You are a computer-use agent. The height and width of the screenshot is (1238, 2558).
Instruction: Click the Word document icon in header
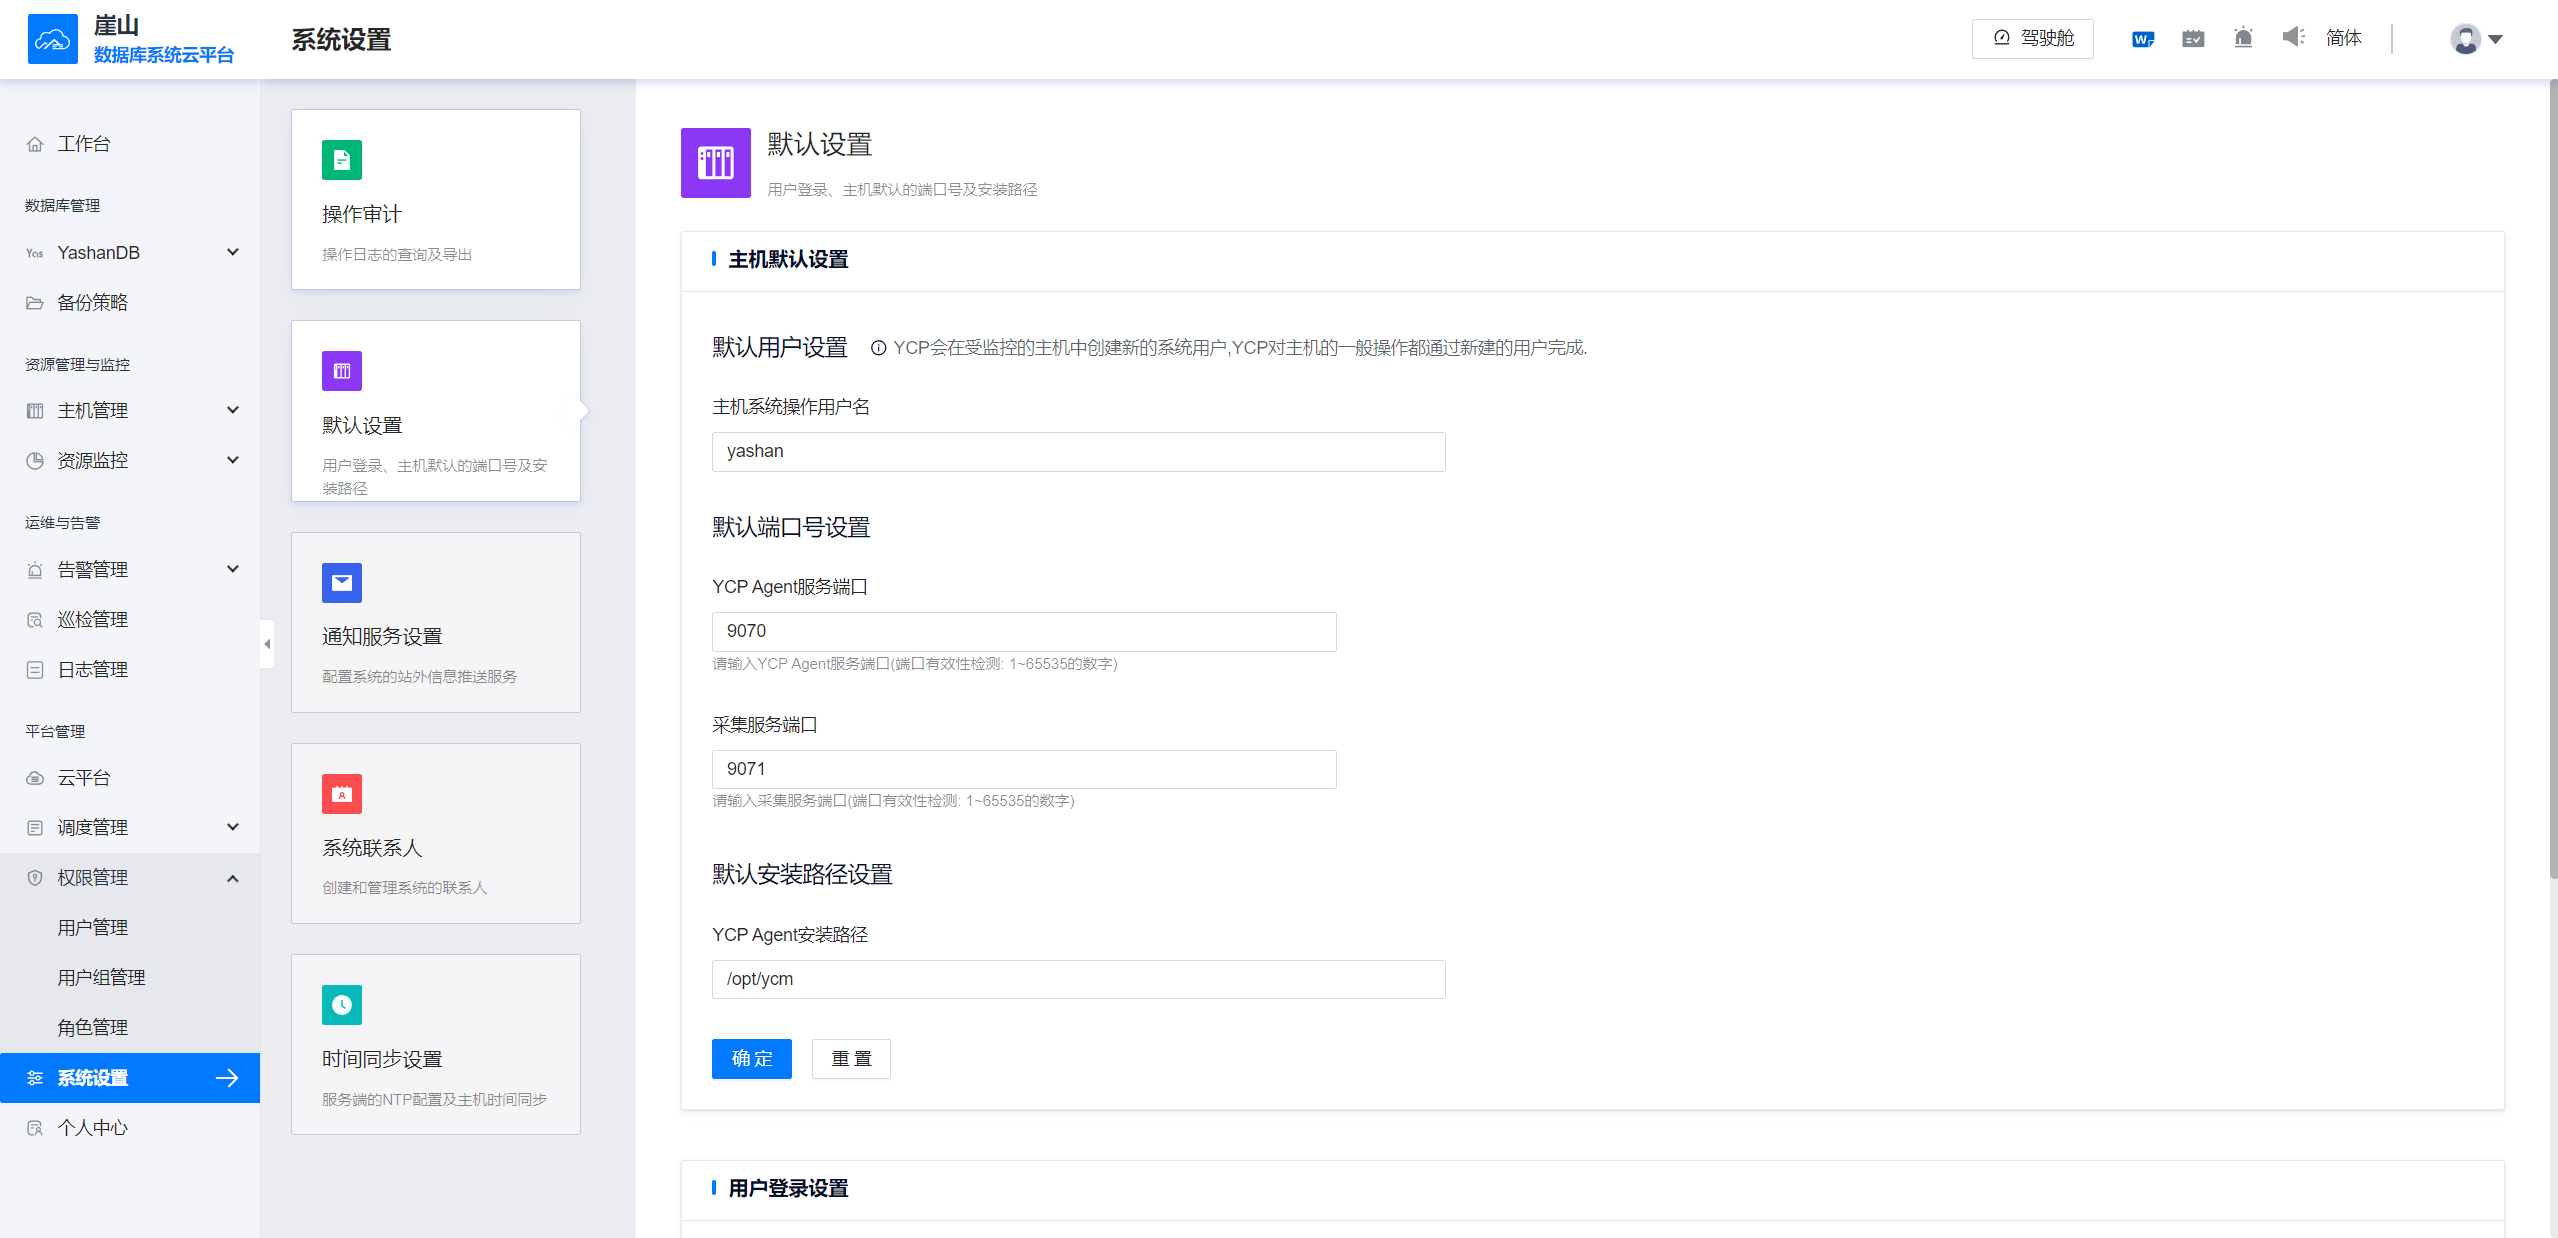tap(2142, 38)
